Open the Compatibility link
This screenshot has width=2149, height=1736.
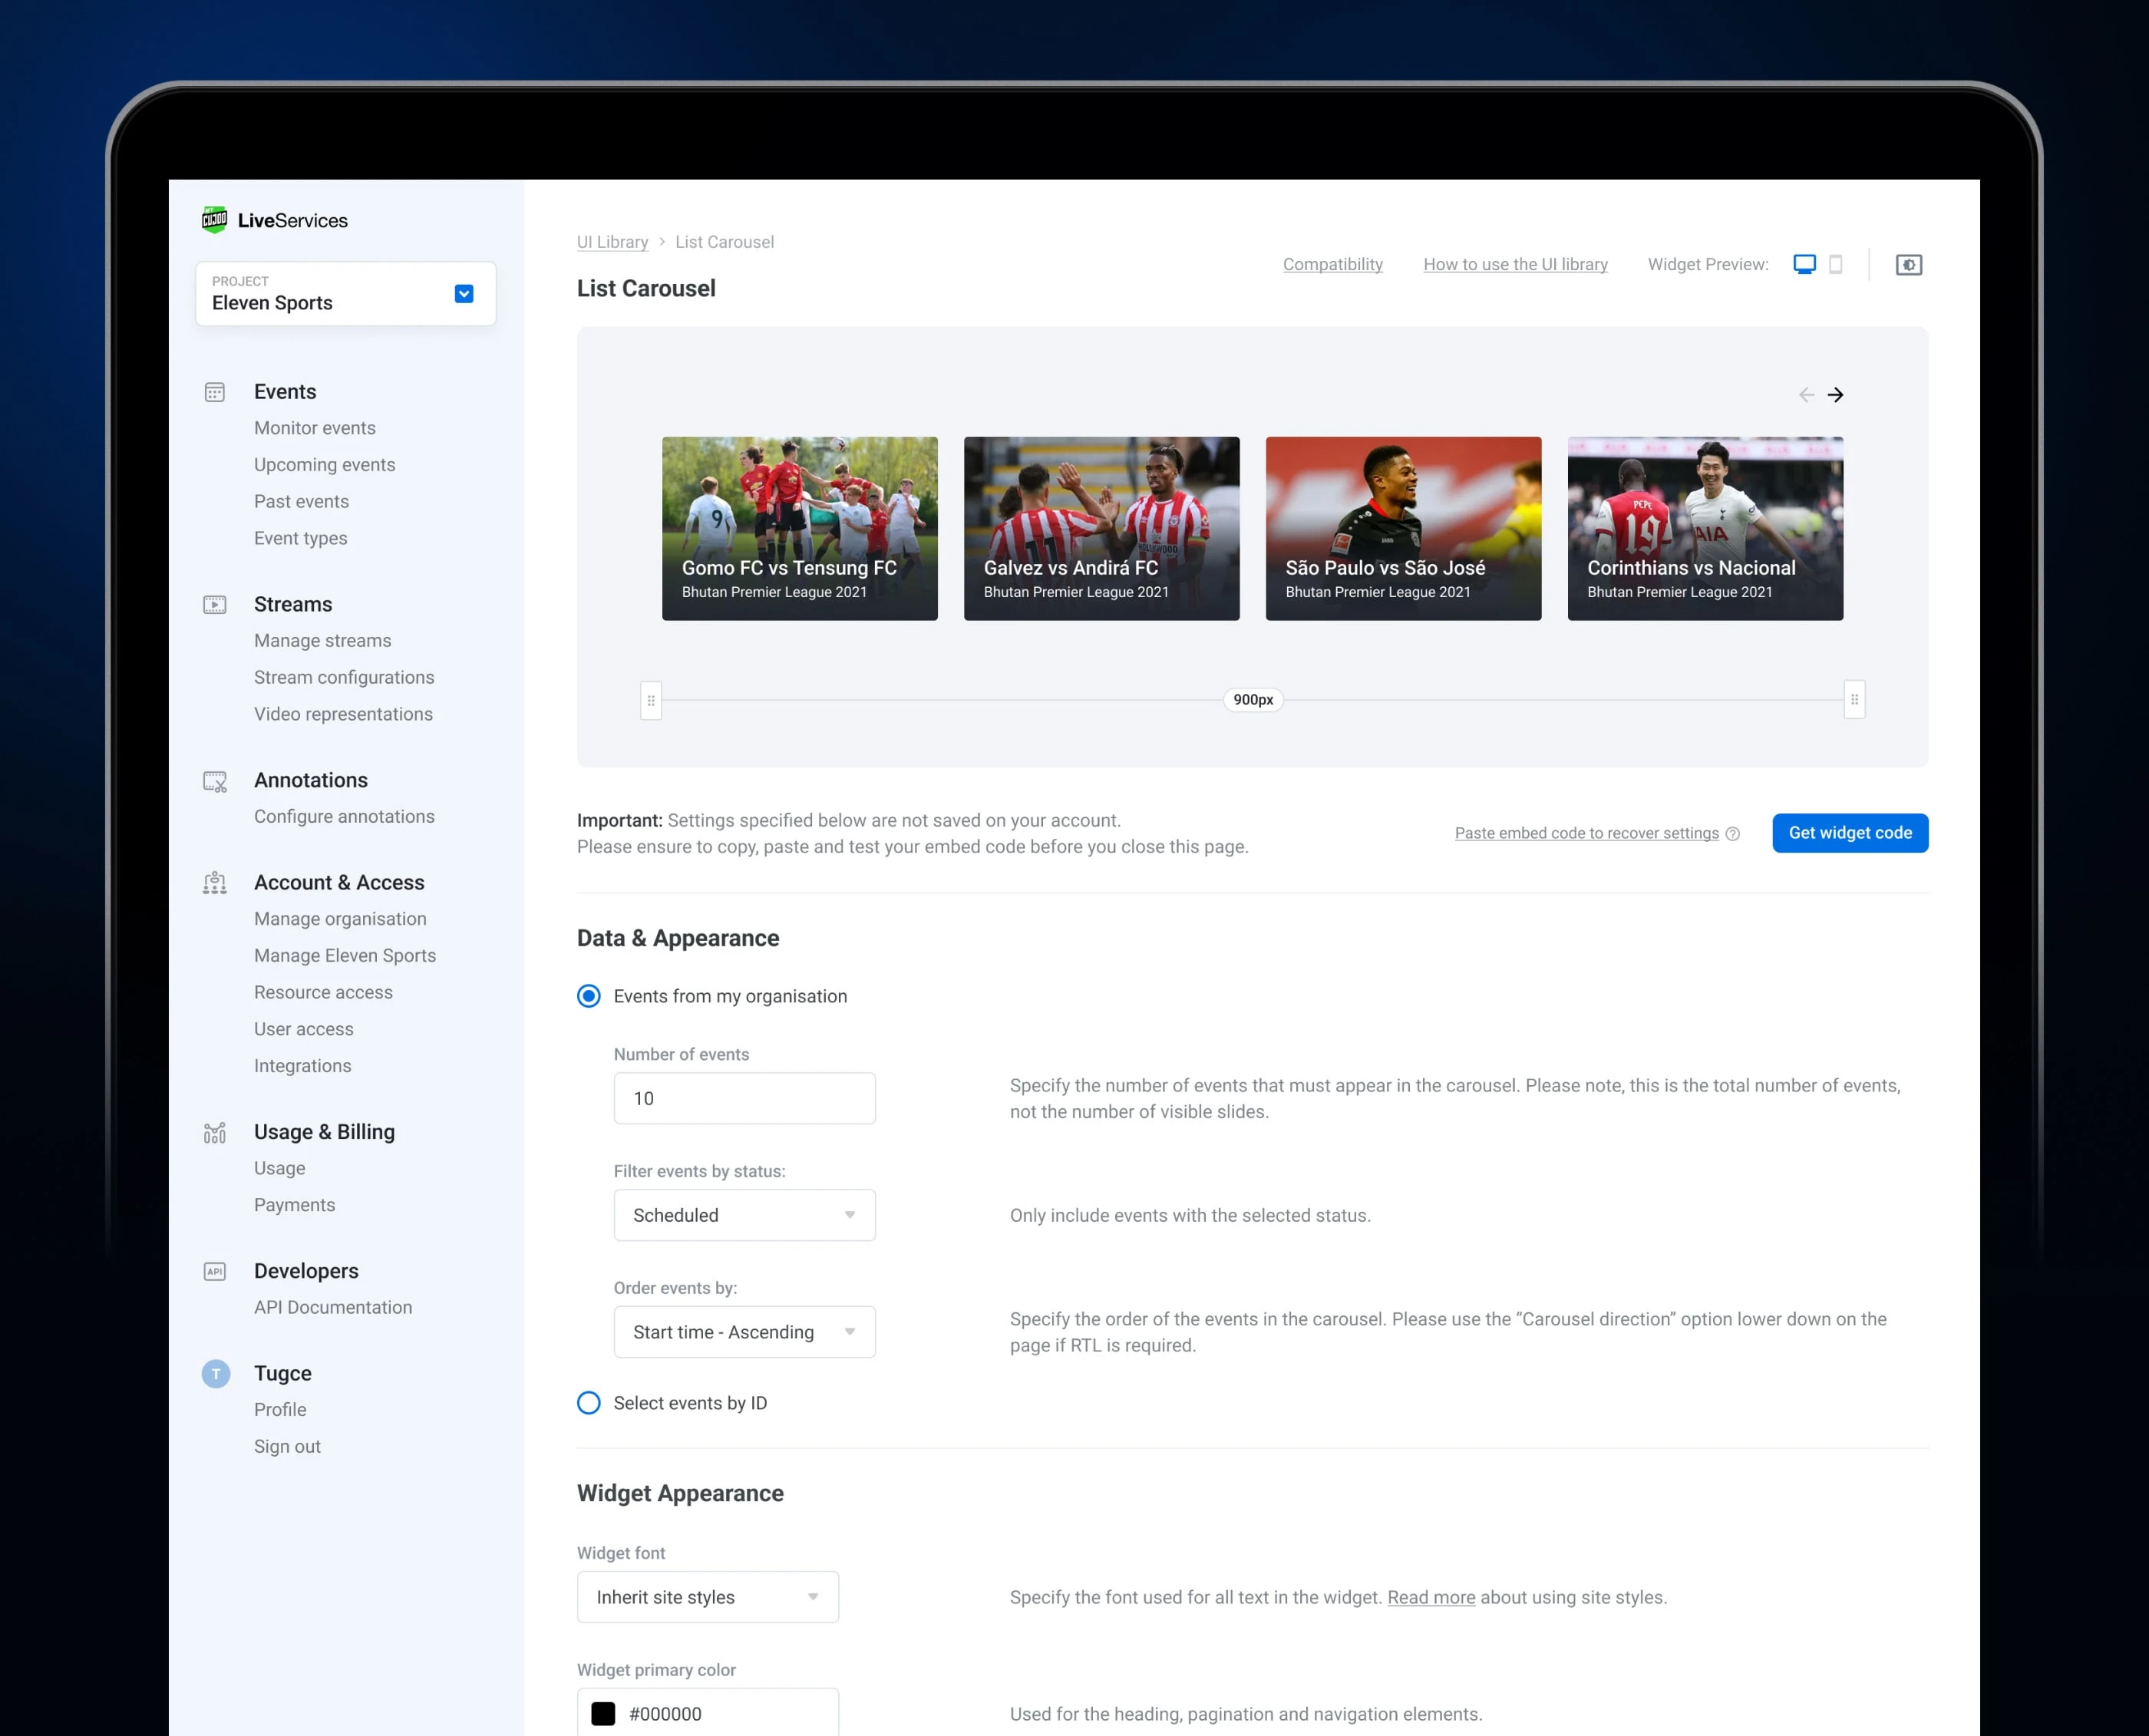(x=1332, y=264)
